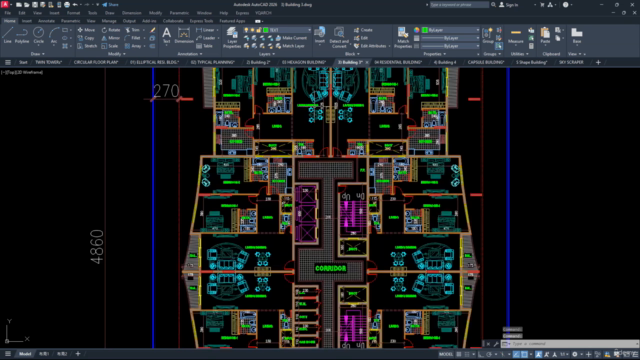Image resolution: width=640 pixels, height=360 pixels.
Task: Disable 2D object snap in status bar
Action: click(x=524, y=354)
